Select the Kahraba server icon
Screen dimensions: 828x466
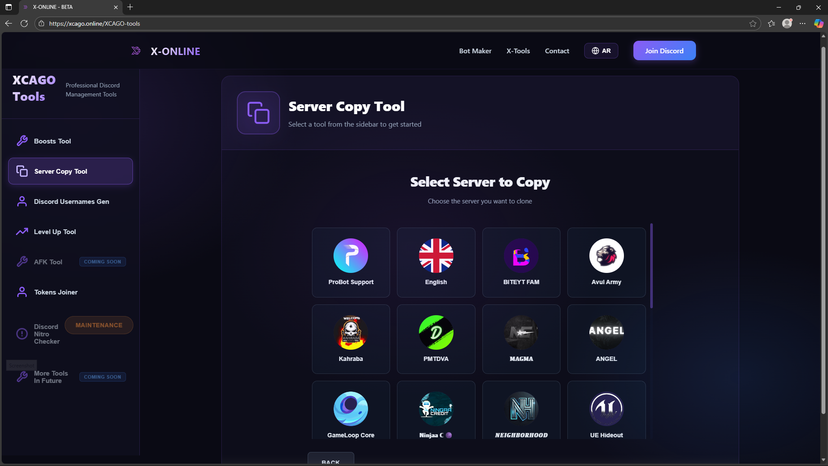coord(350,333)
